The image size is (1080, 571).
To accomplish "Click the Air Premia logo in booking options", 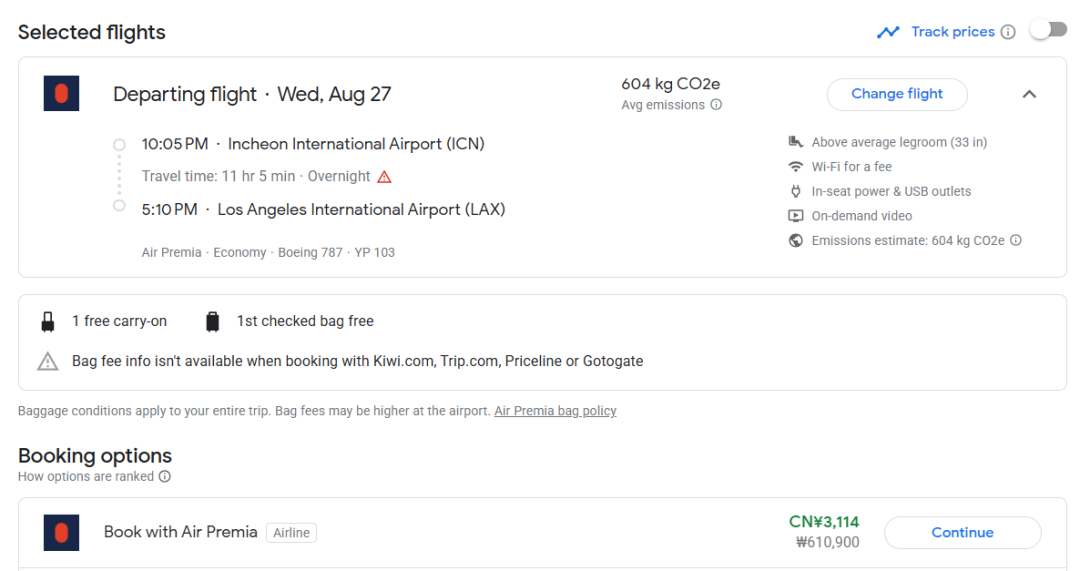I will (61, 533).
